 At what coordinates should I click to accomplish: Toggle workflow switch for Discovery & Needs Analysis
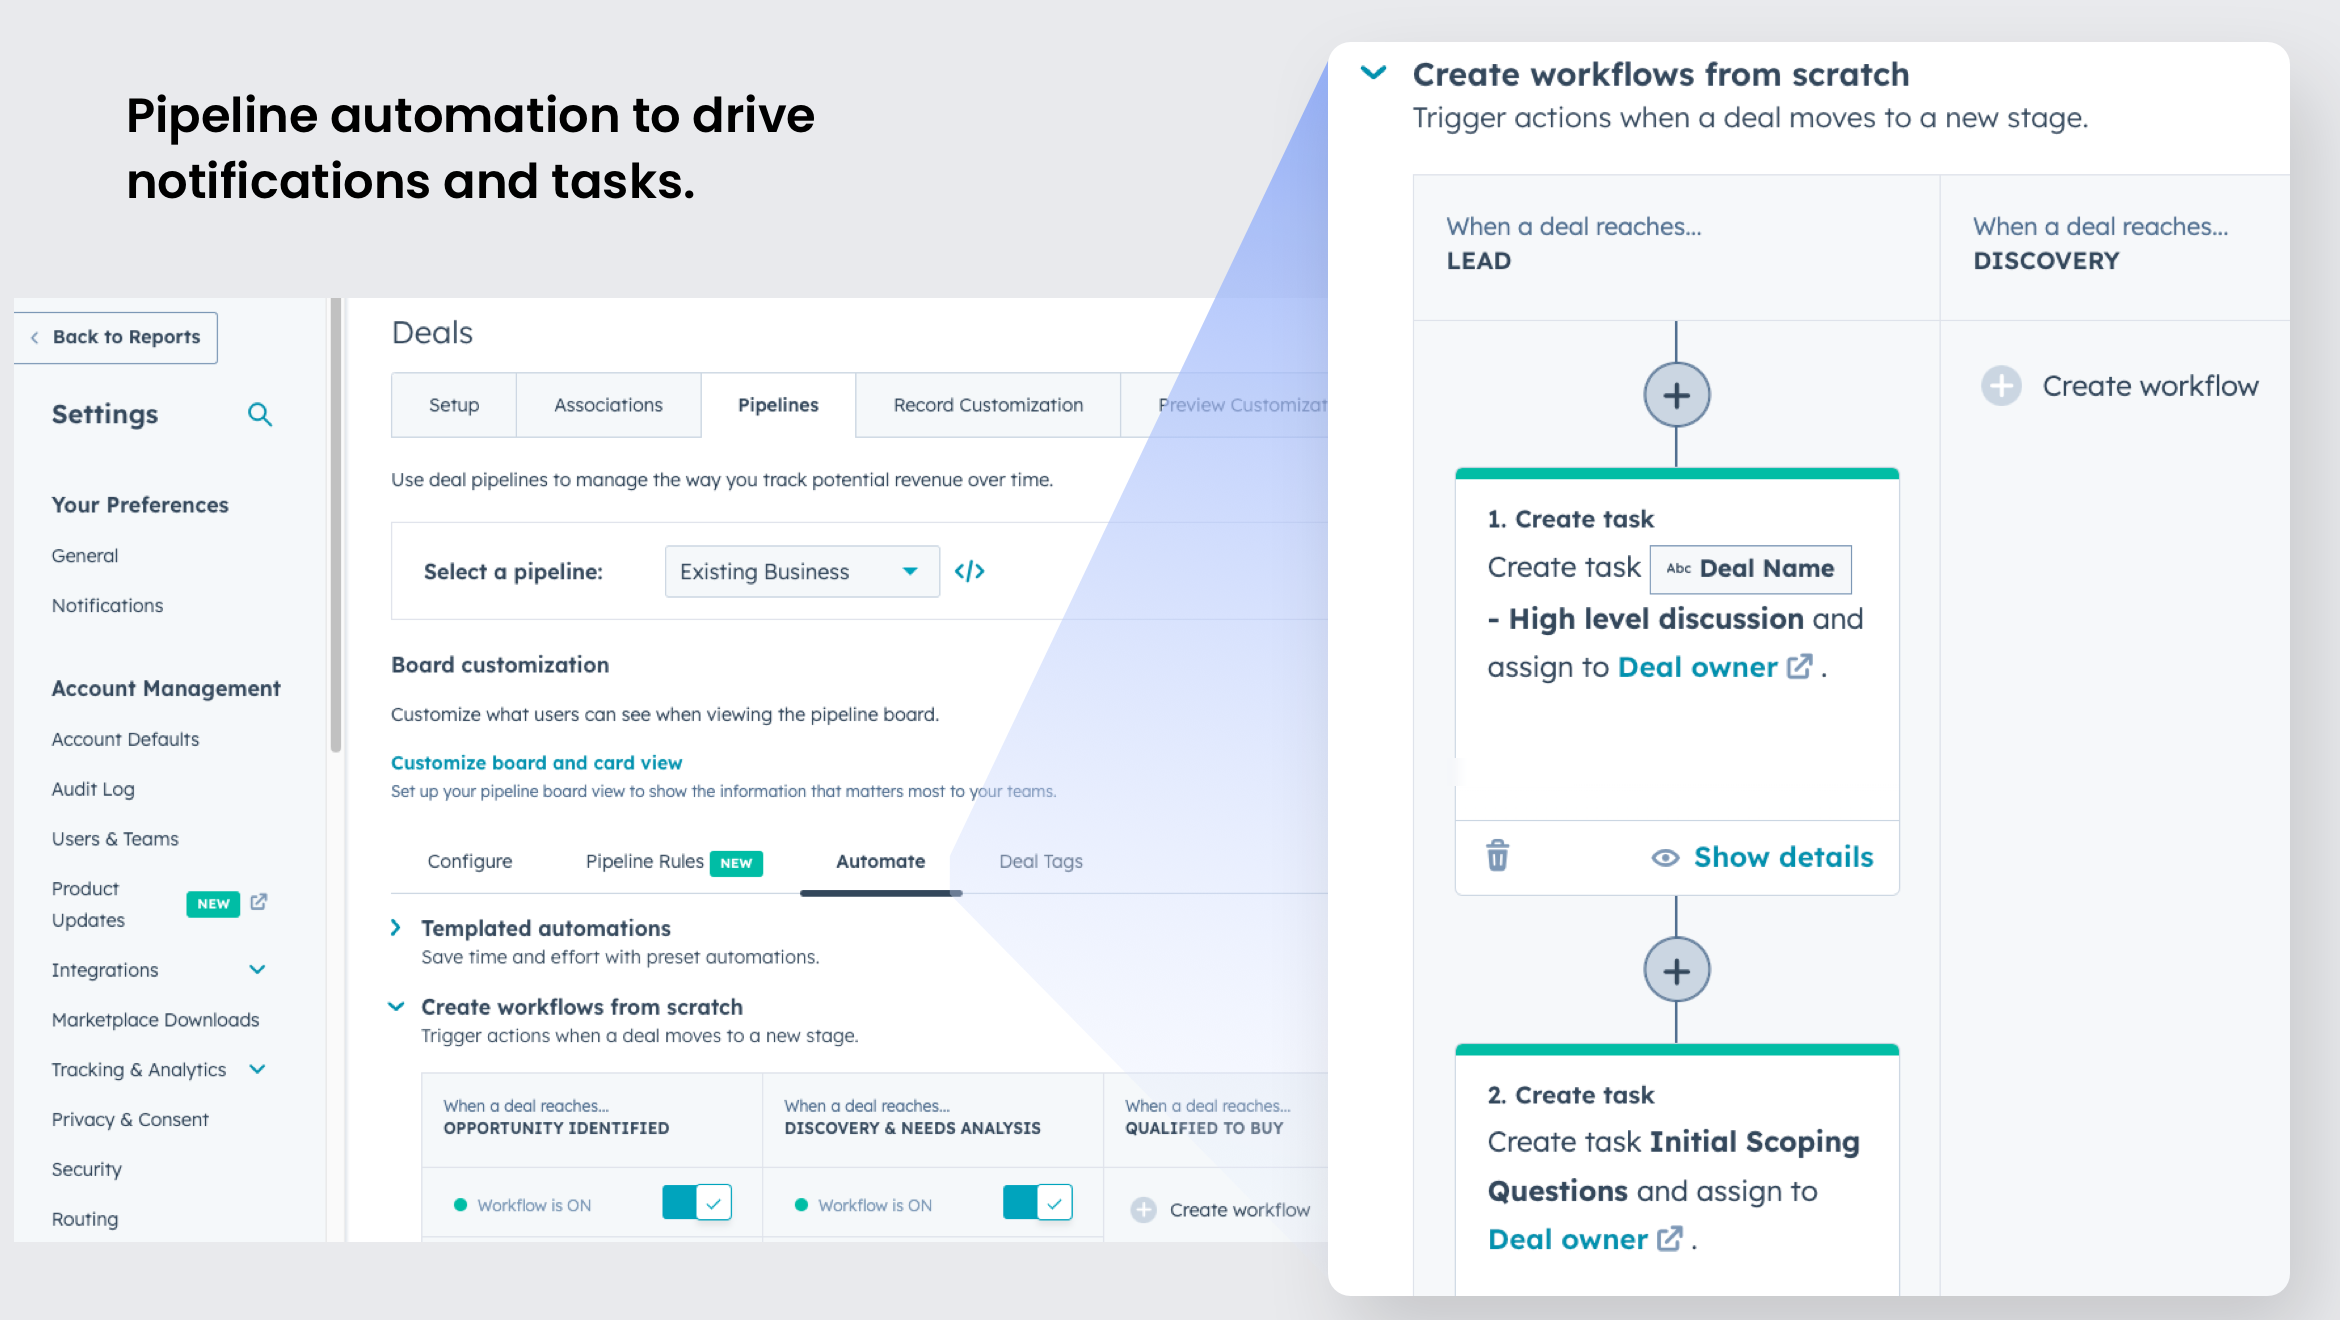[1038, 1203]
